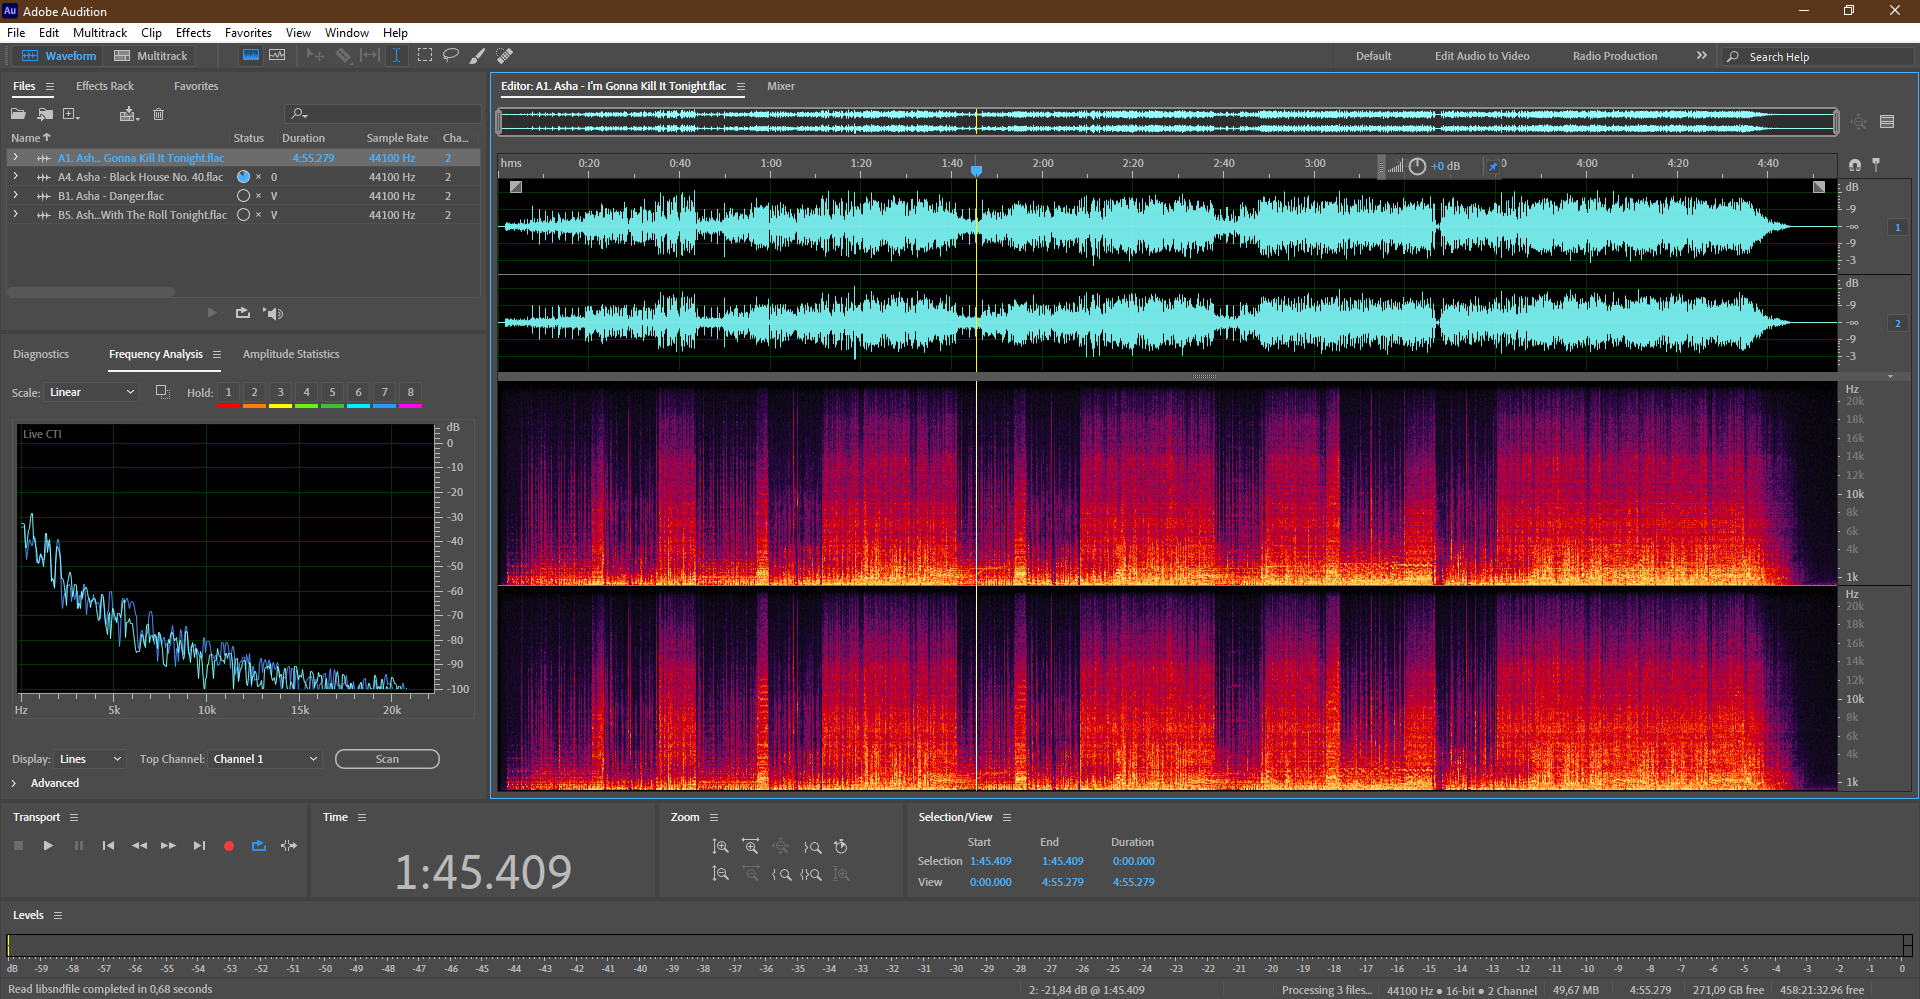Expand the B1. Asha - Danger.flac row
The height and width of the screenshot is (999, 1920).
[15, 196]
